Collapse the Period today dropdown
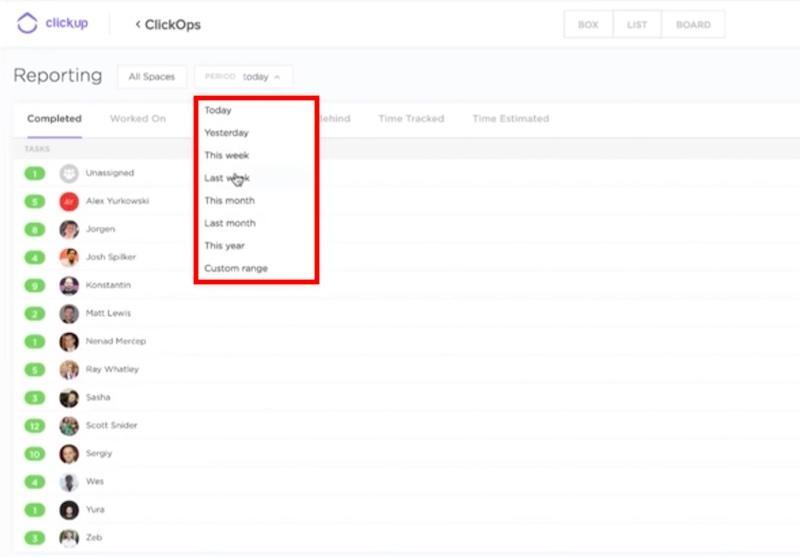This screenshot has width=800, height=557. pos(243,77)
